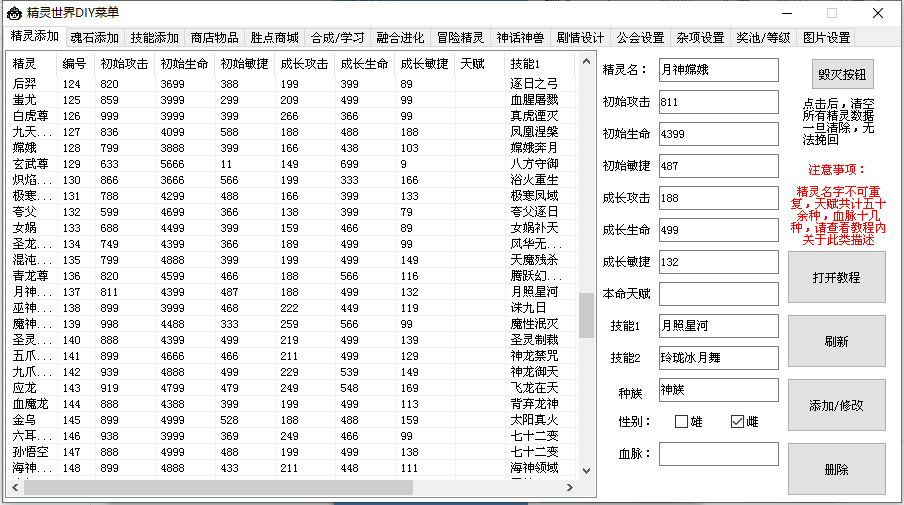Image resolution: width=904 pixels, height=505 pixels.
Task: Select the 夸父 row
Action: [x=291, y=212]
